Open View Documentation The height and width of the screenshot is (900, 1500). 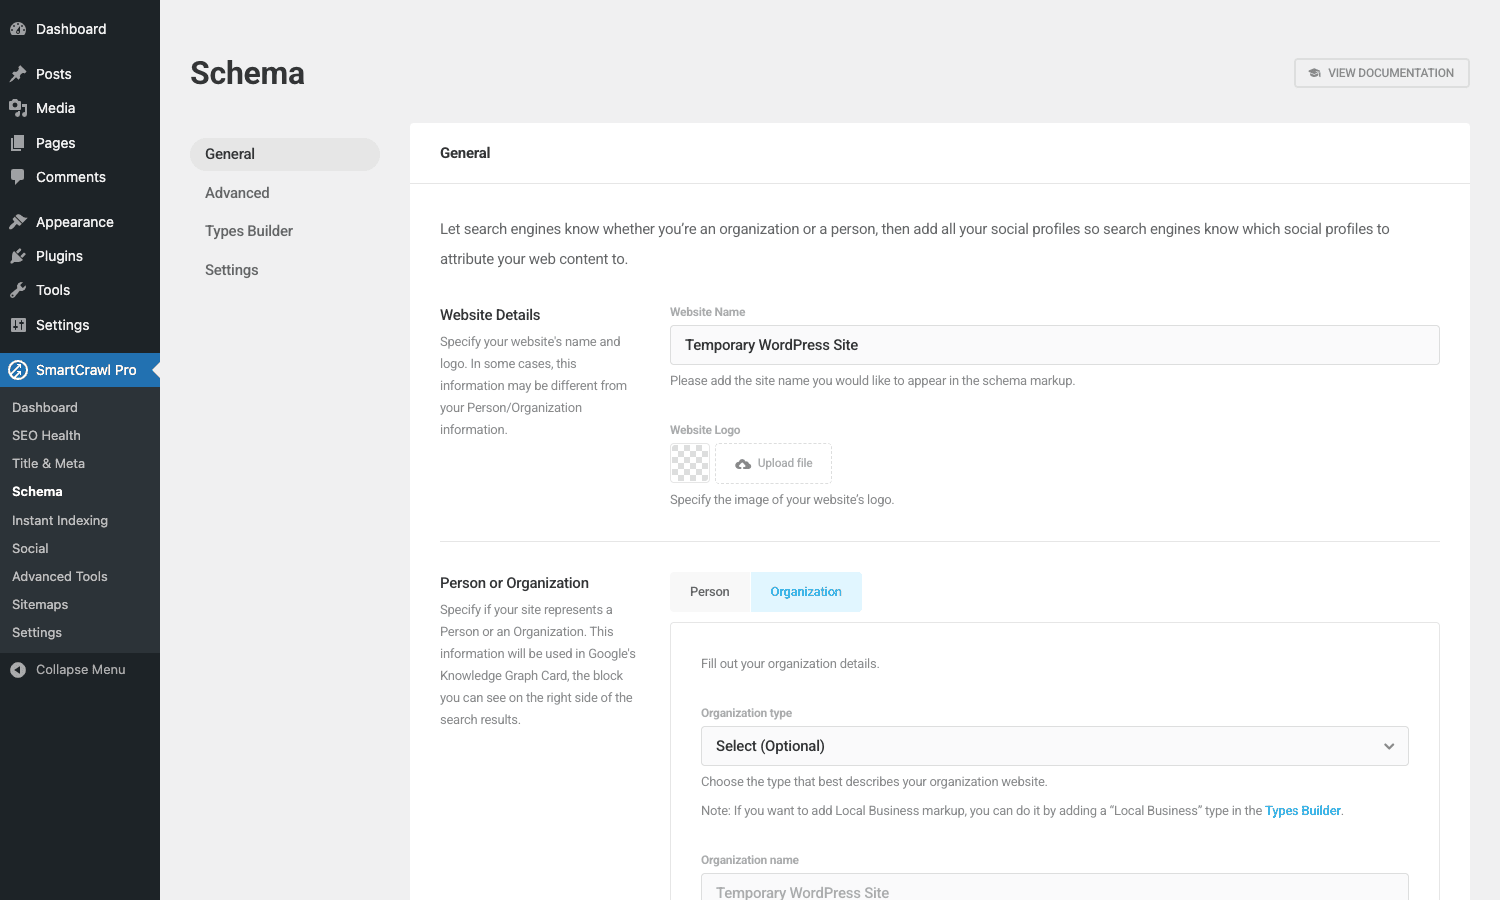1381,73
